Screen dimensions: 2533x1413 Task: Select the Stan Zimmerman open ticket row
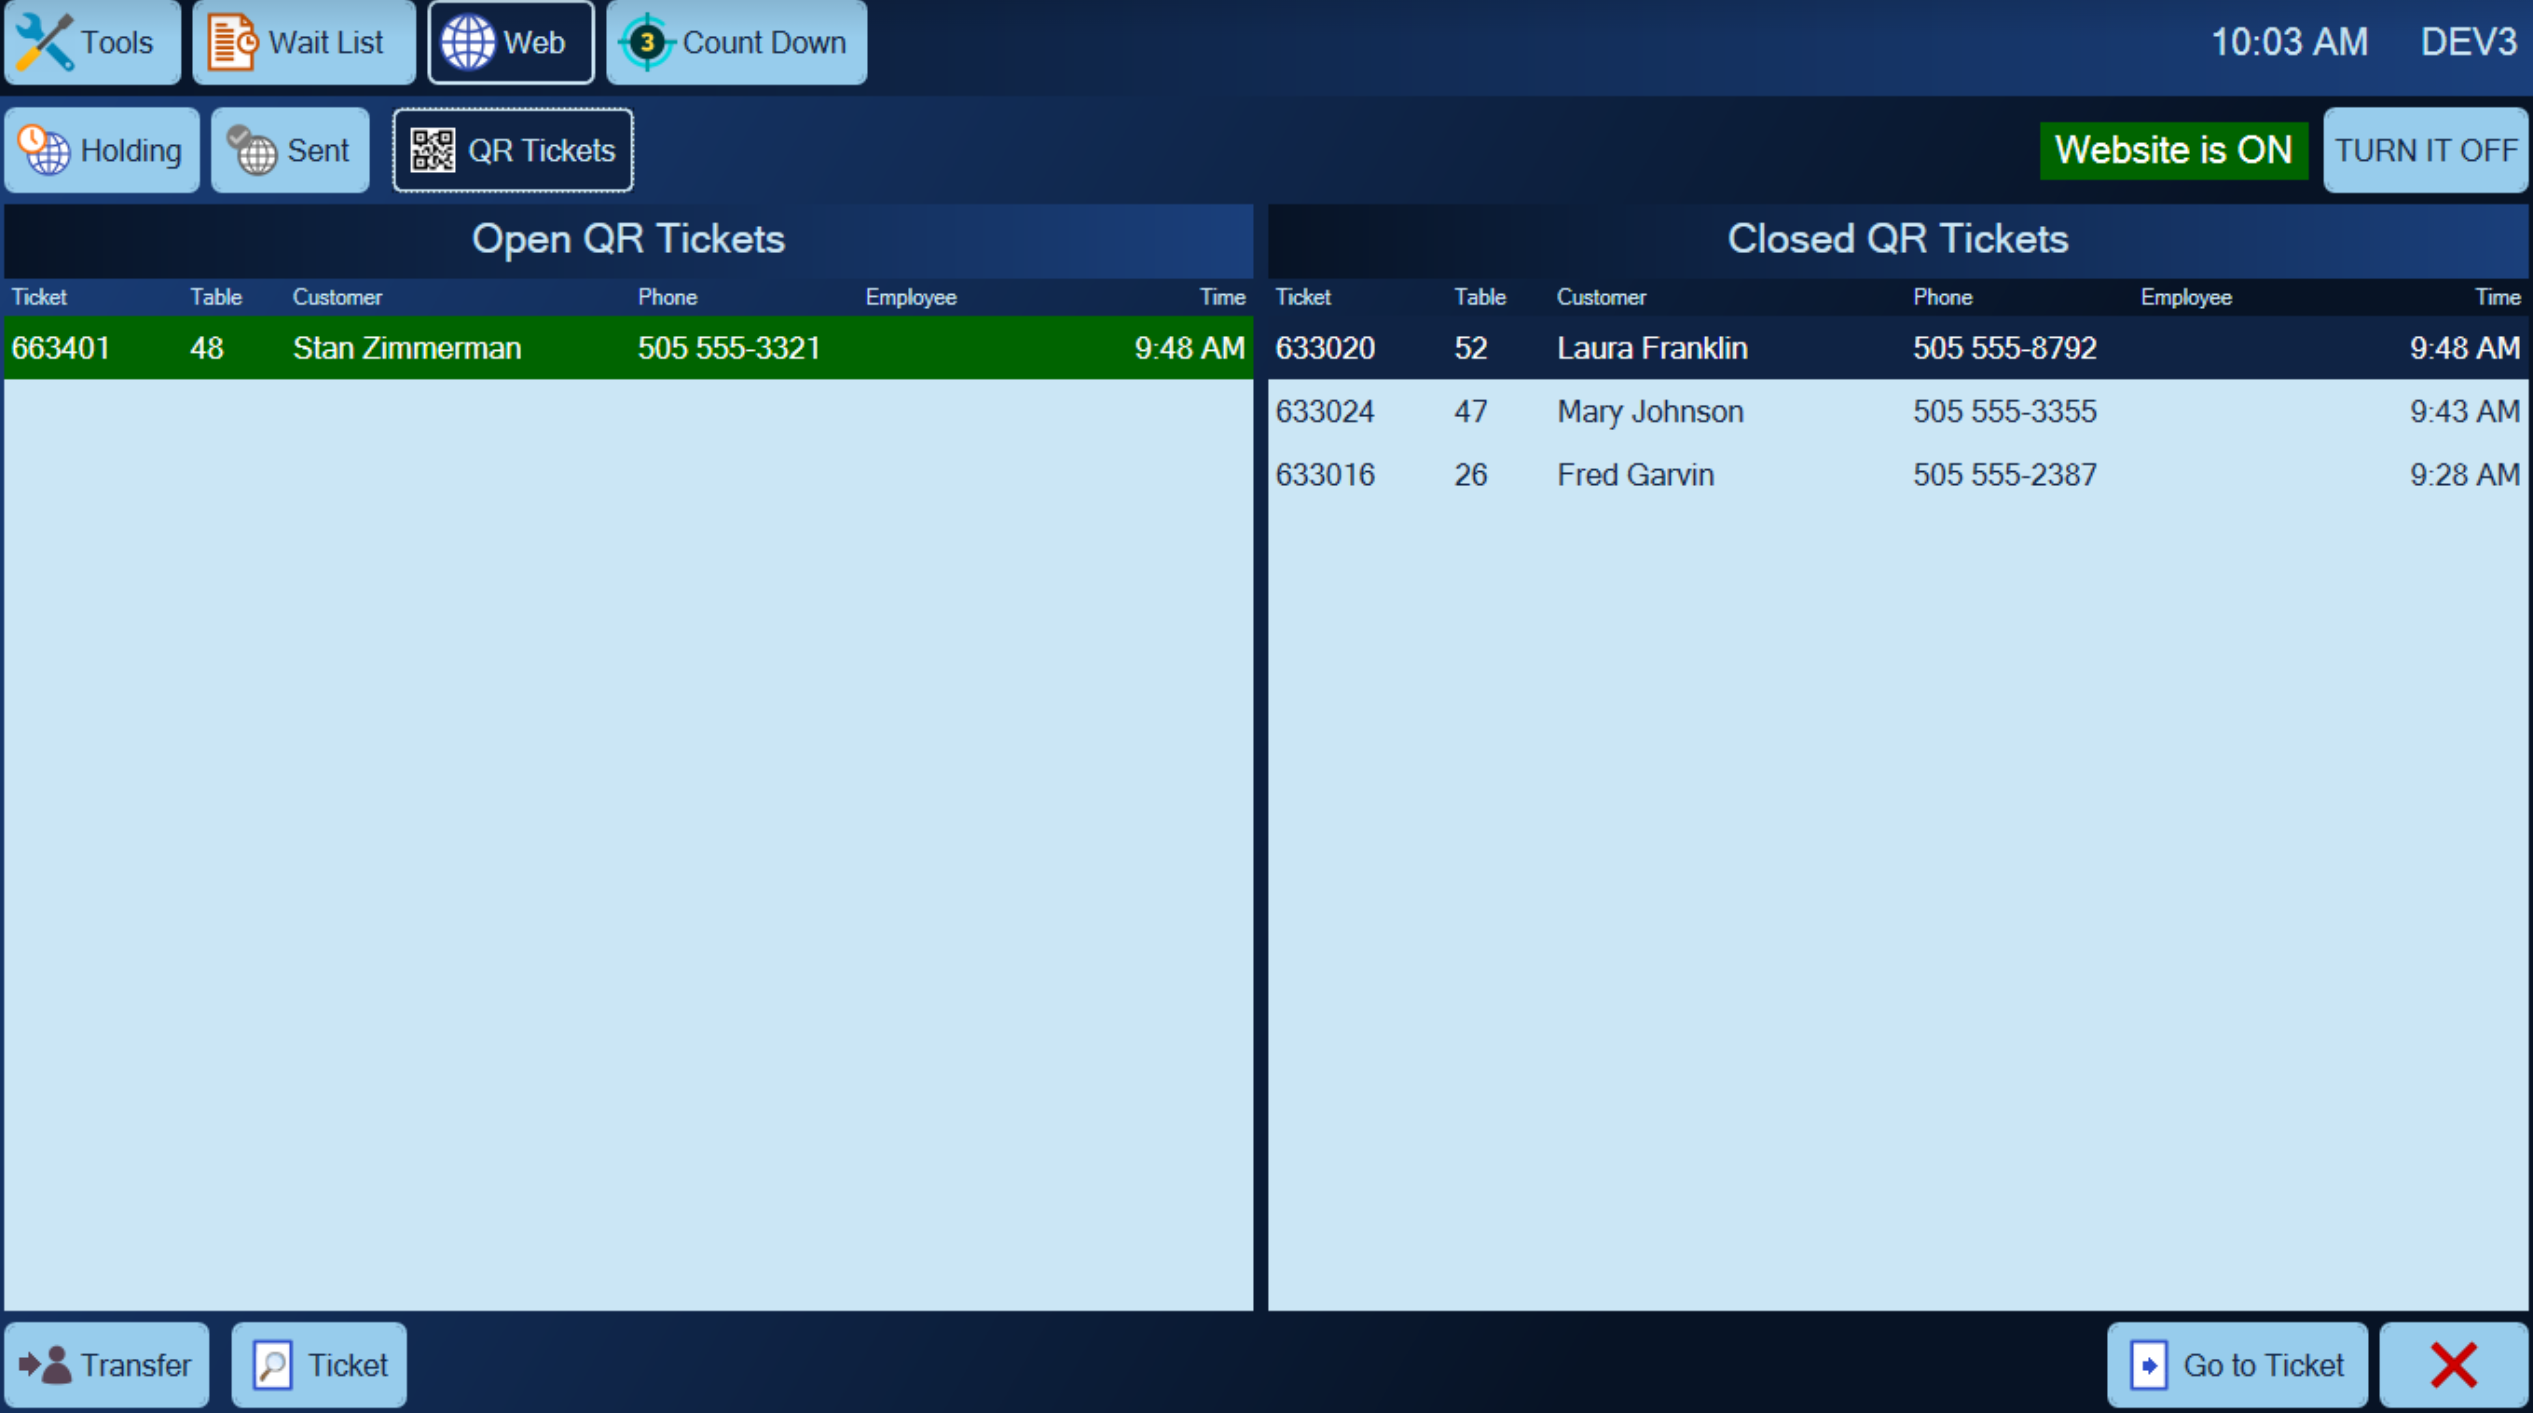(x=628, y=348)
